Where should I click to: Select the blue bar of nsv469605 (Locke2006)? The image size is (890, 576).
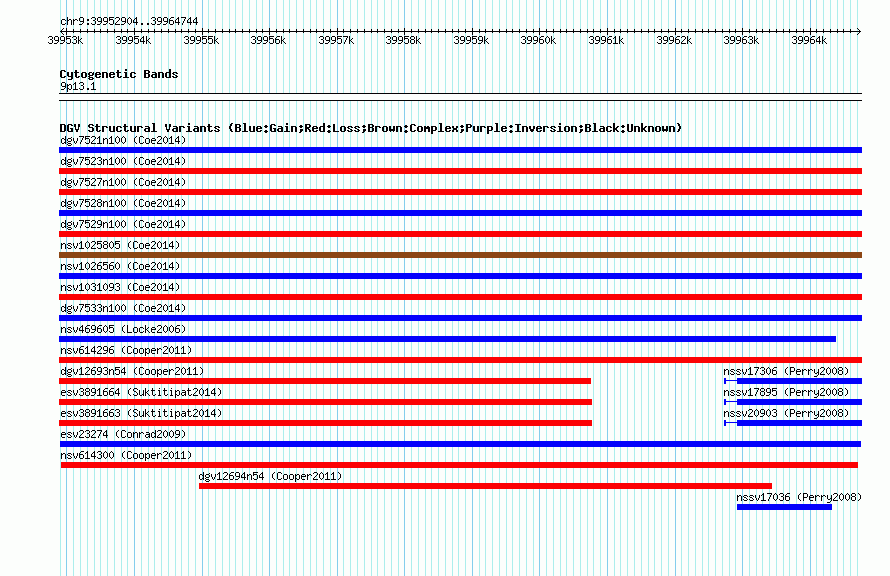(447, 339)
